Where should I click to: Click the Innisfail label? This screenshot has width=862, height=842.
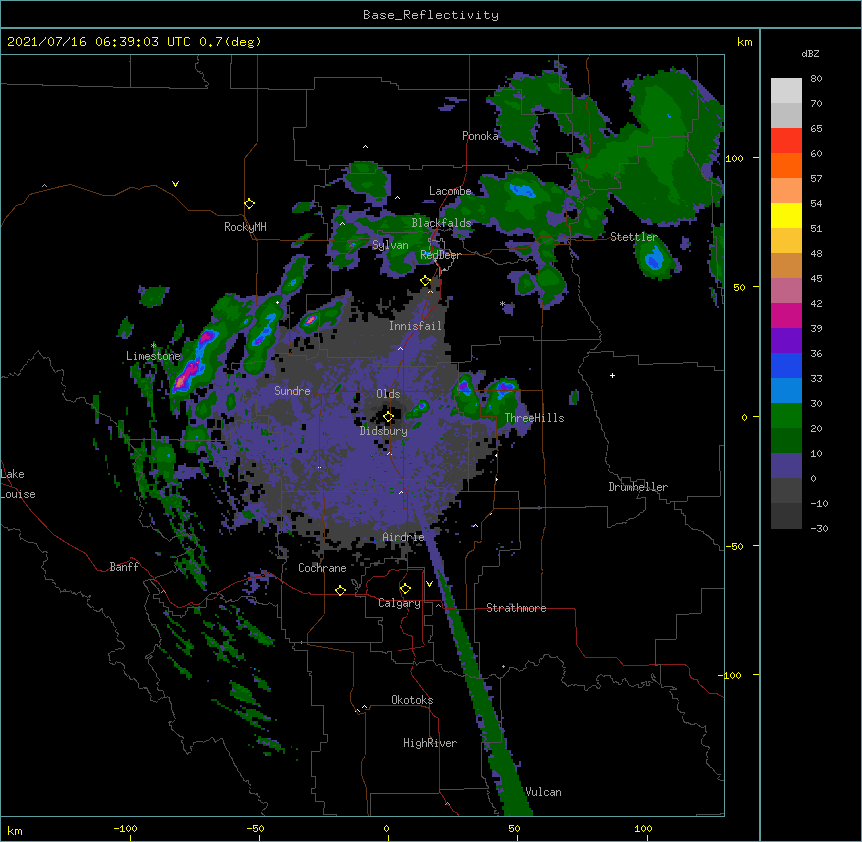click(415, 326)
